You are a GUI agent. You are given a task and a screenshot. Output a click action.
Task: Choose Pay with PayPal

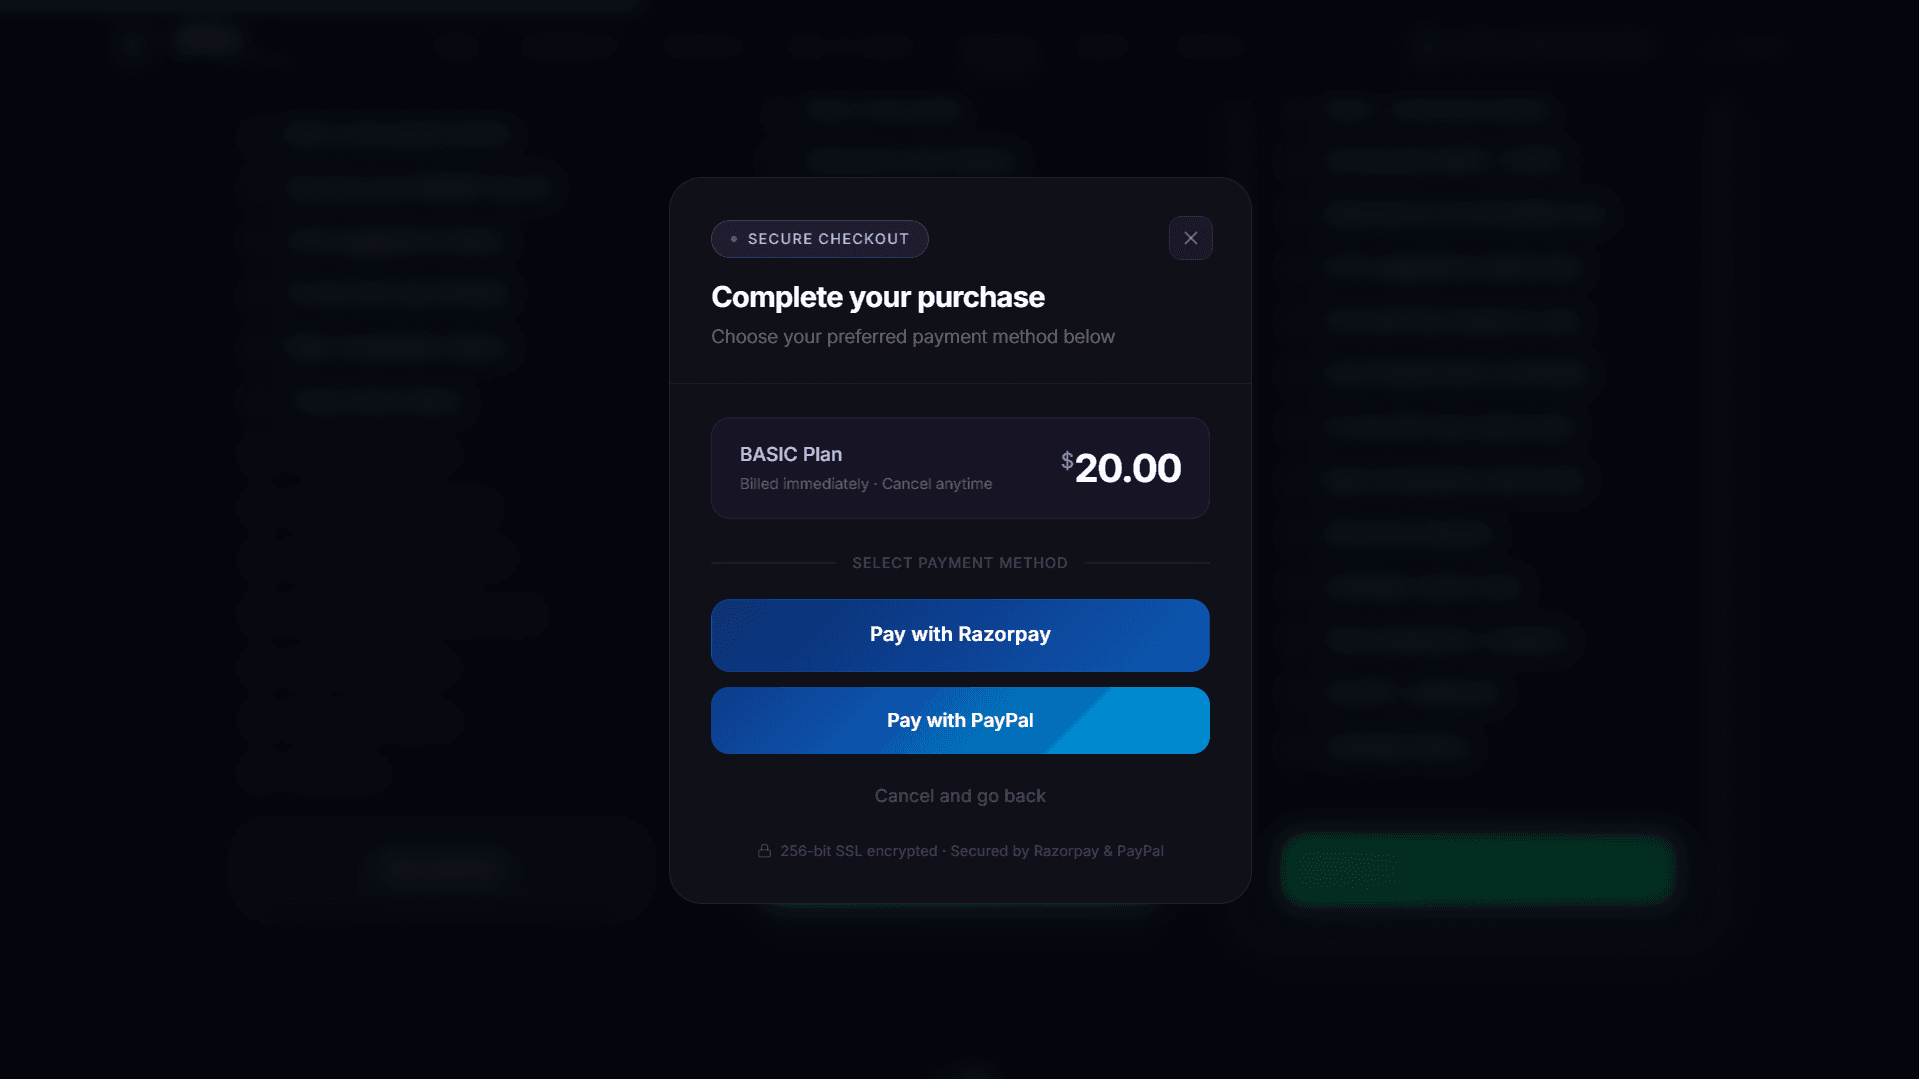960,720
